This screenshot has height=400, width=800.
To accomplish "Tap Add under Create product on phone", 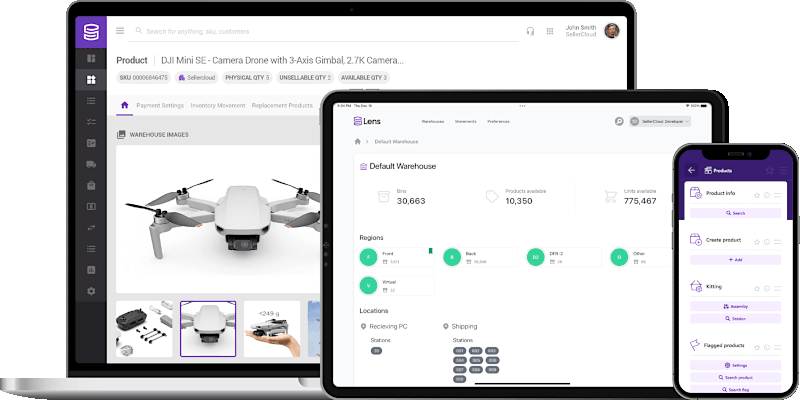I will tap(735, 260).
